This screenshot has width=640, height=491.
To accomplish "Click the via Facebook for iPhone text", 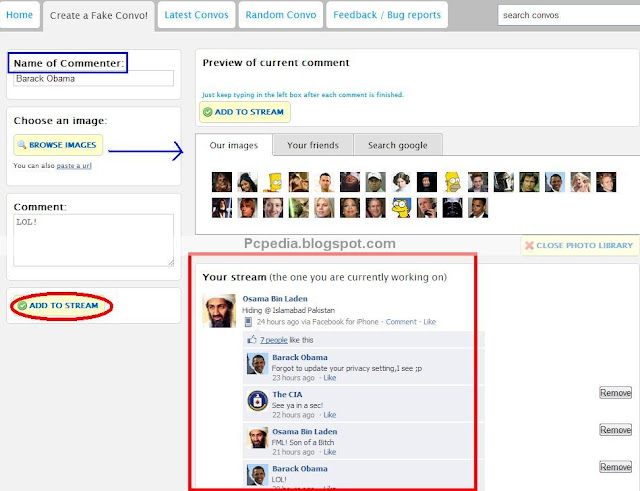I will [340, 322].
